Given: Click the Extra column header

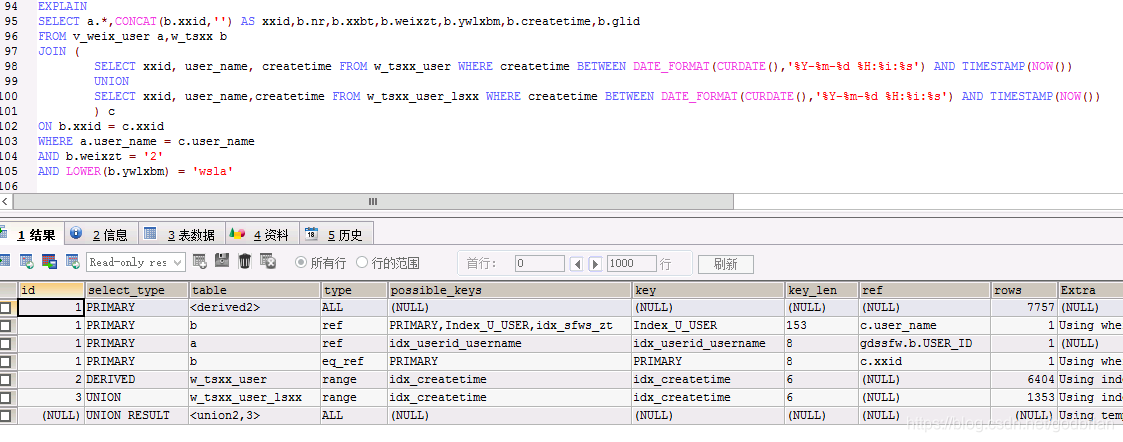Looking at the screenshot, I should 1090,290.
